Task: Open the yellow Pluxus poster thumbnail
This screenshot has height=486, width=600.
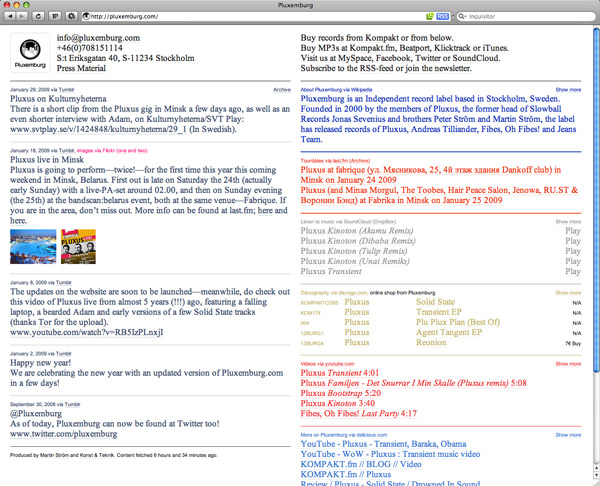Action: coord(78,246)
